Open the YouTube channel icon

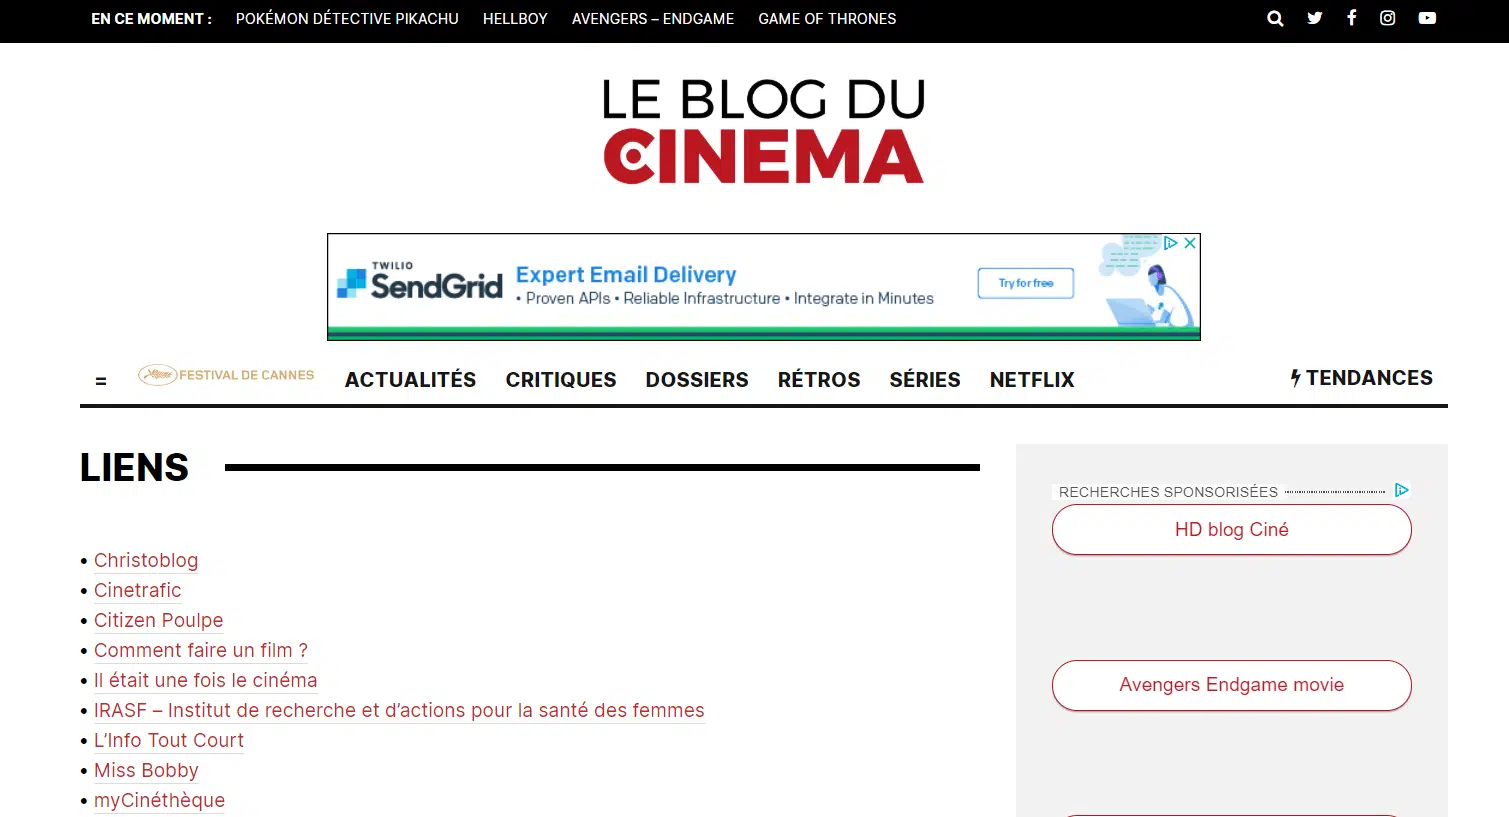click(1427, 18)
